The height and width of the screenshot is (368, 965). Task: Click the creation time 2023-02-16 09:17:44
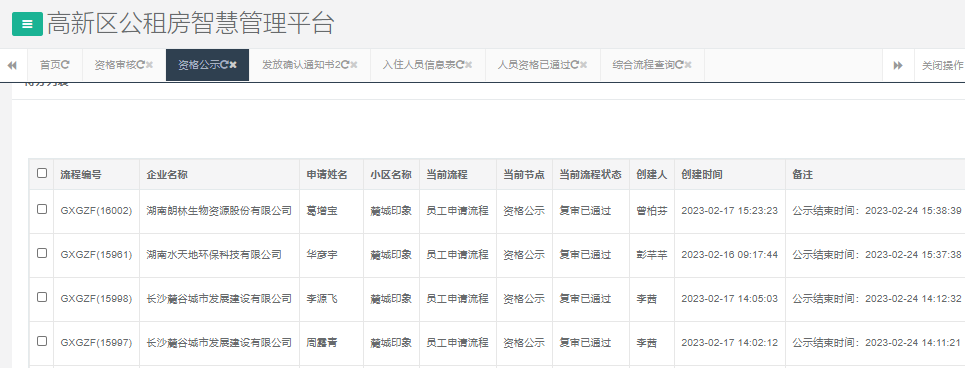729,254
